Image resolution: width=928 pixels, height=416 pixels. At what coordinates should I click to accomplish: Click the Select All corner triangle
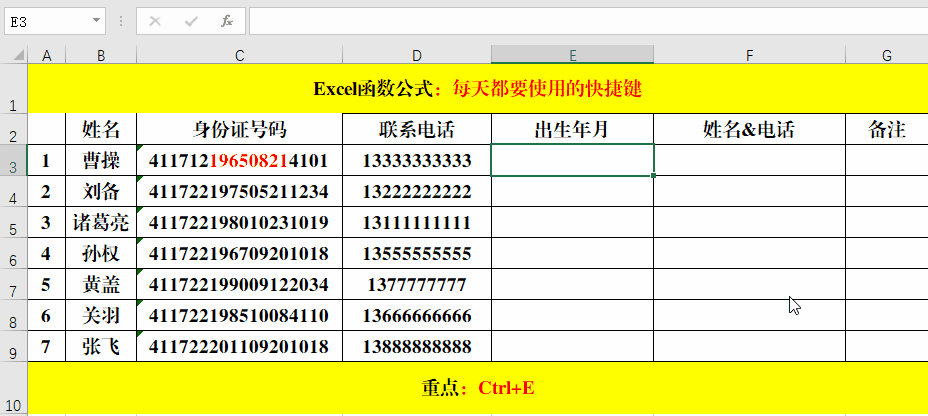[x=18, y=56]
